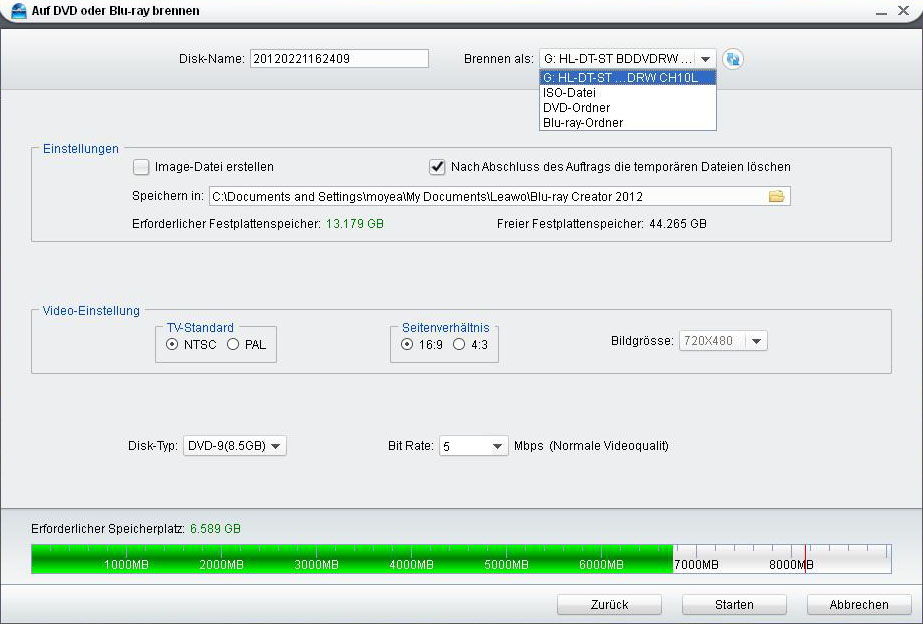Click the Abbrechen button
Viewport: 923px width, 624px height.
(x=859, y=605)
